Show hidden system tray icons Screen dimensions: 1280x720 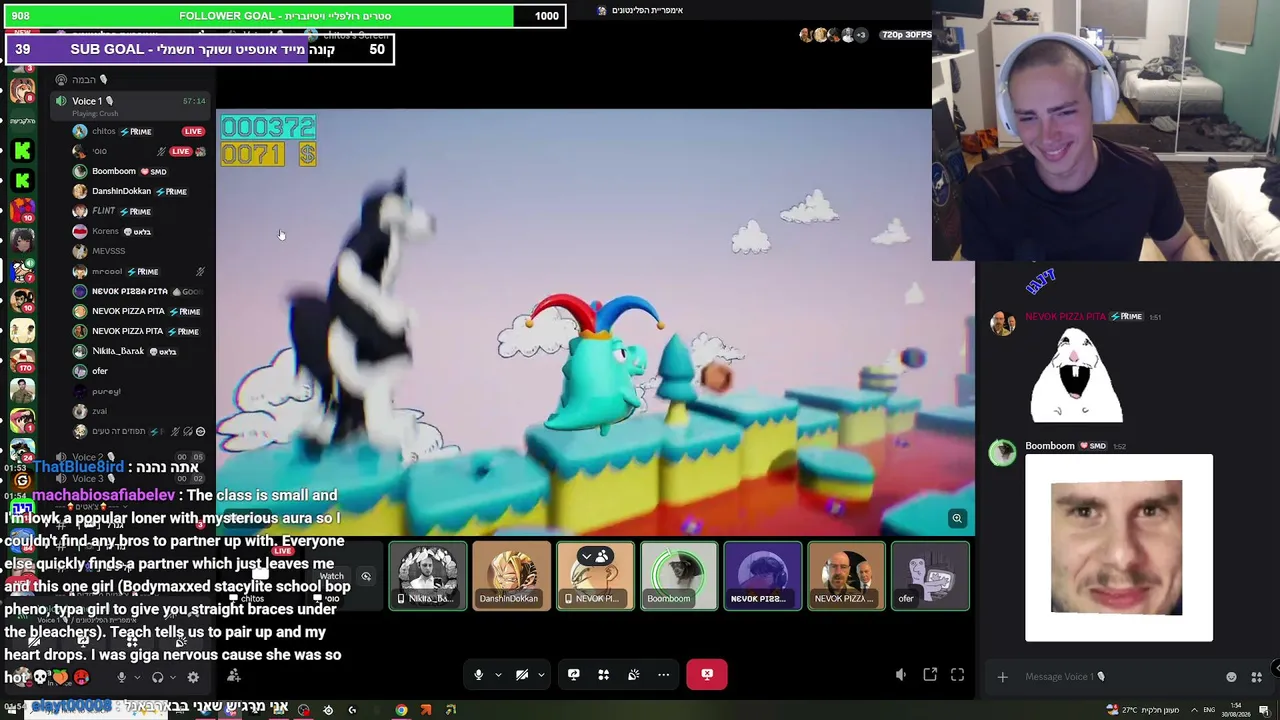1194,710
